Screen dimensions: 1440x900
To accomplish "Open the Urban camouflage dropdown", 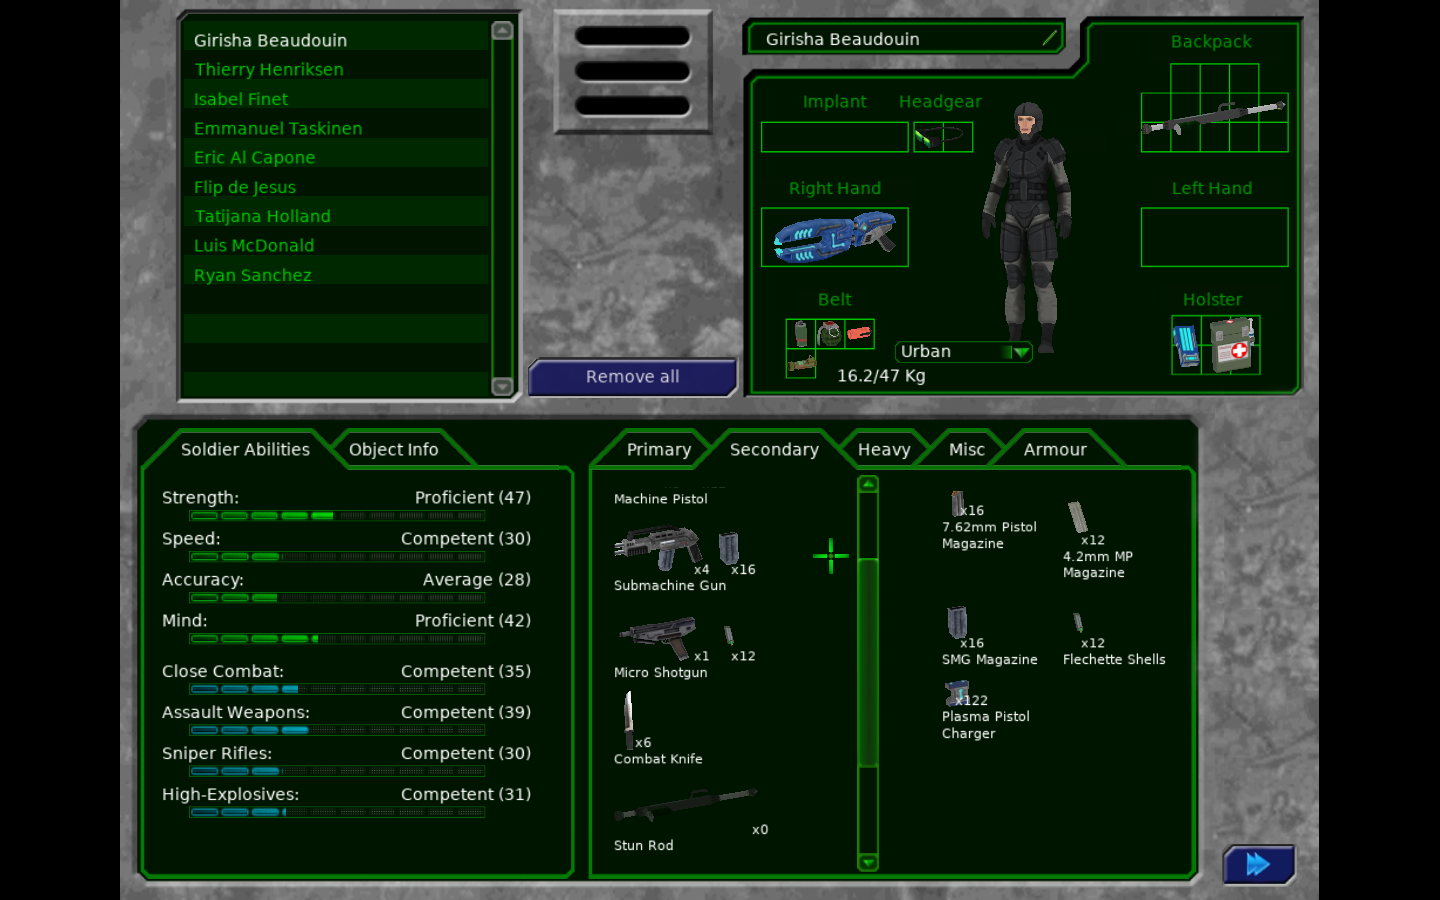I will coord(964,352).
